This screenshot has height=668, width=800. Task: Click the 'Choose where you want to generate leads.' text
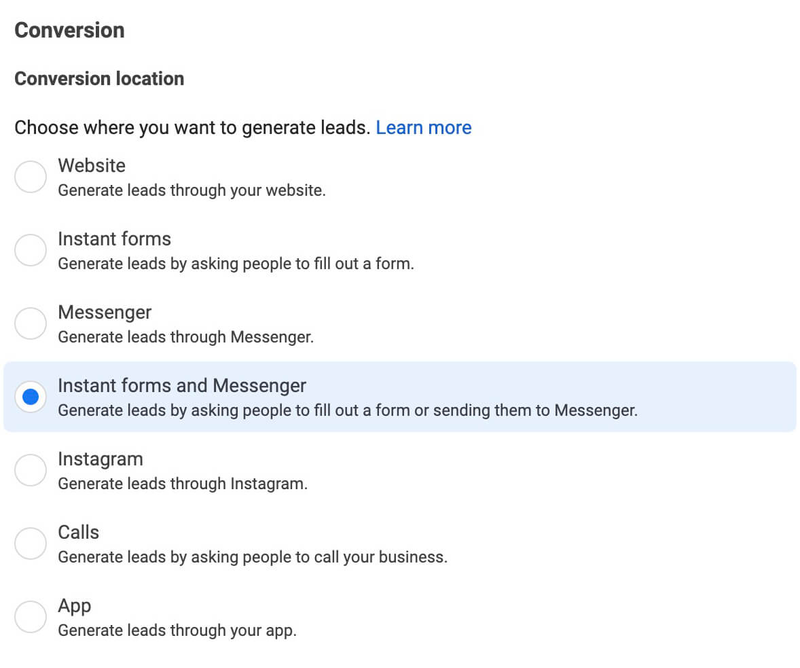pyautogui.click(x=192, y=128)
